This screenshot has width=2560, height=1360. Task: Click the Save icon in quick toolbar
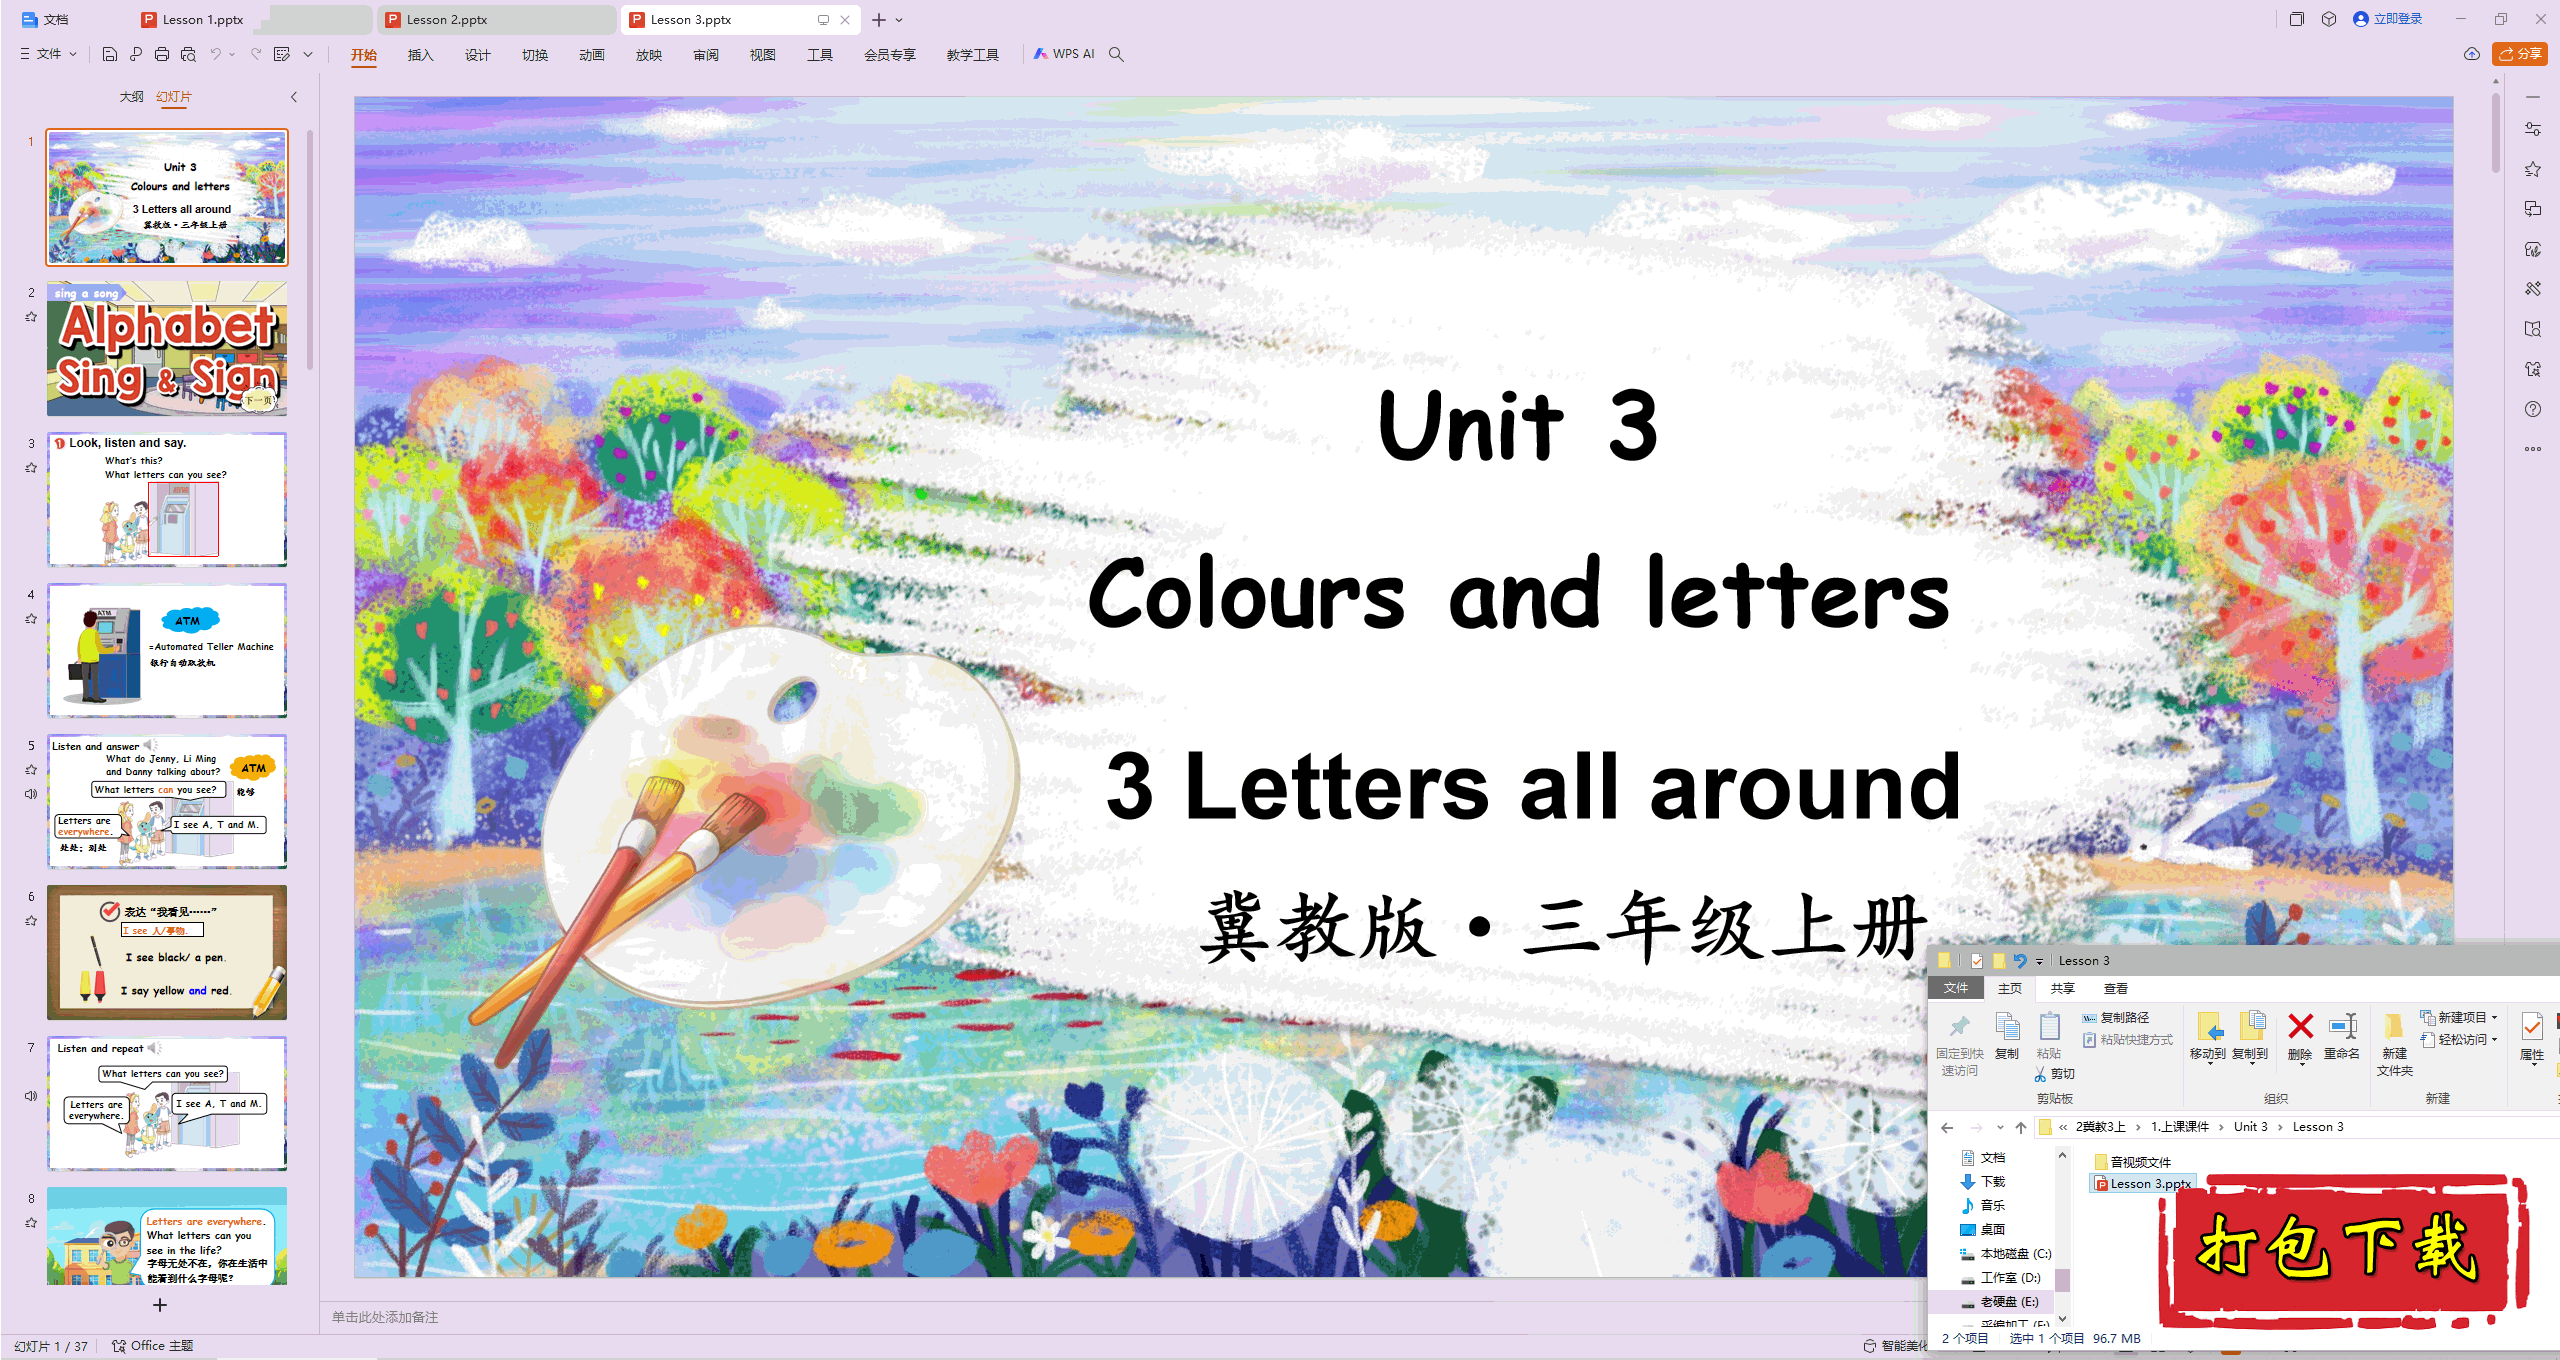110,54
